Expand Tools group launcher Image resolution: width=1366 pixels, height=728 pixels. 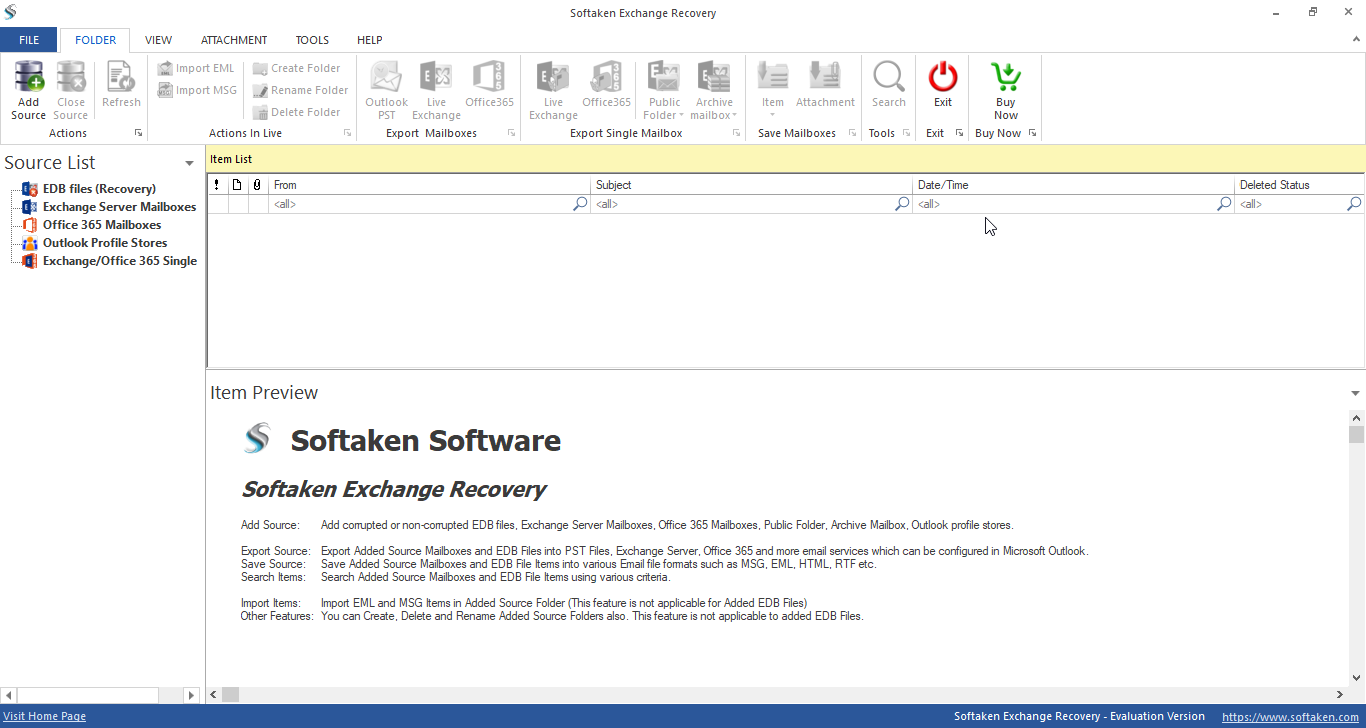[906, 133]
